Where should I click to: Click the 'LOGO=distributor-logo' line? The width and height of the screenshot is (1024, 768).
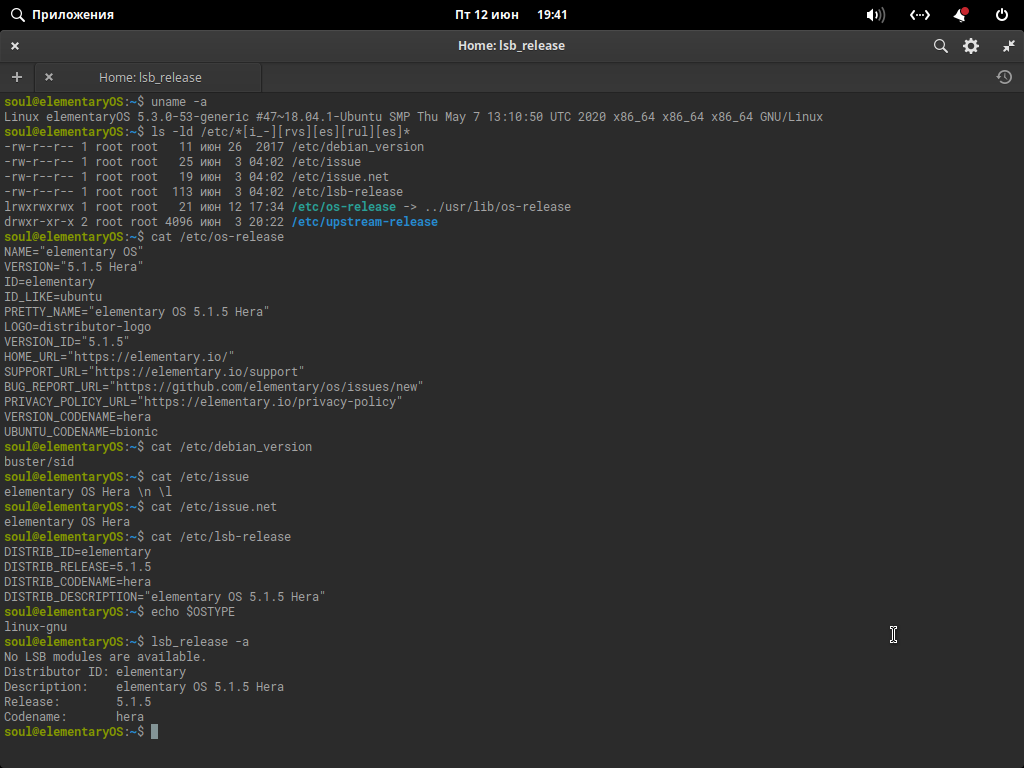point(77,327)
